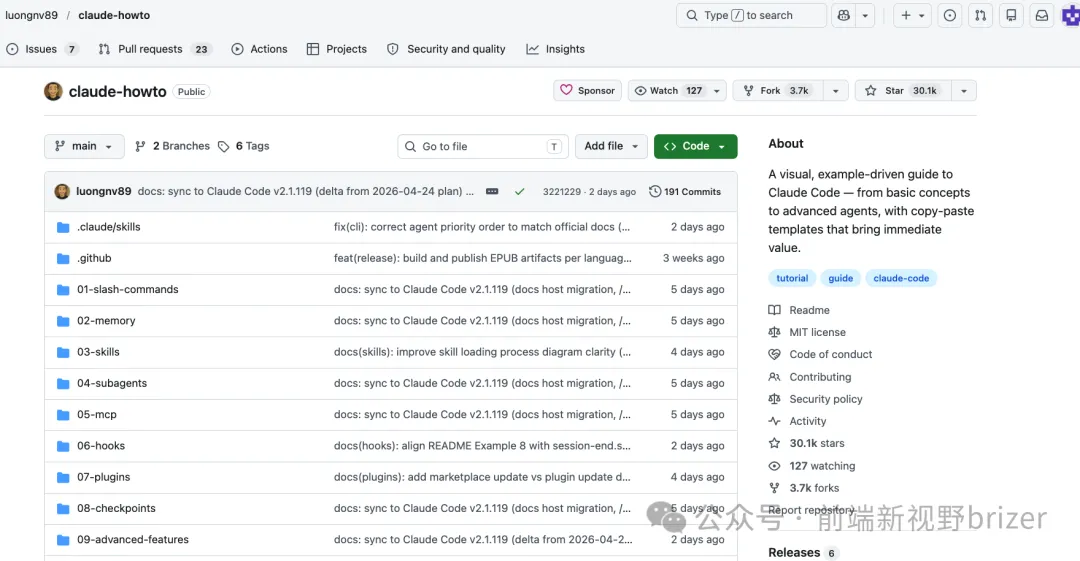Open the issues icon in top header
1080x561 pixels.
tap(950, 15)
